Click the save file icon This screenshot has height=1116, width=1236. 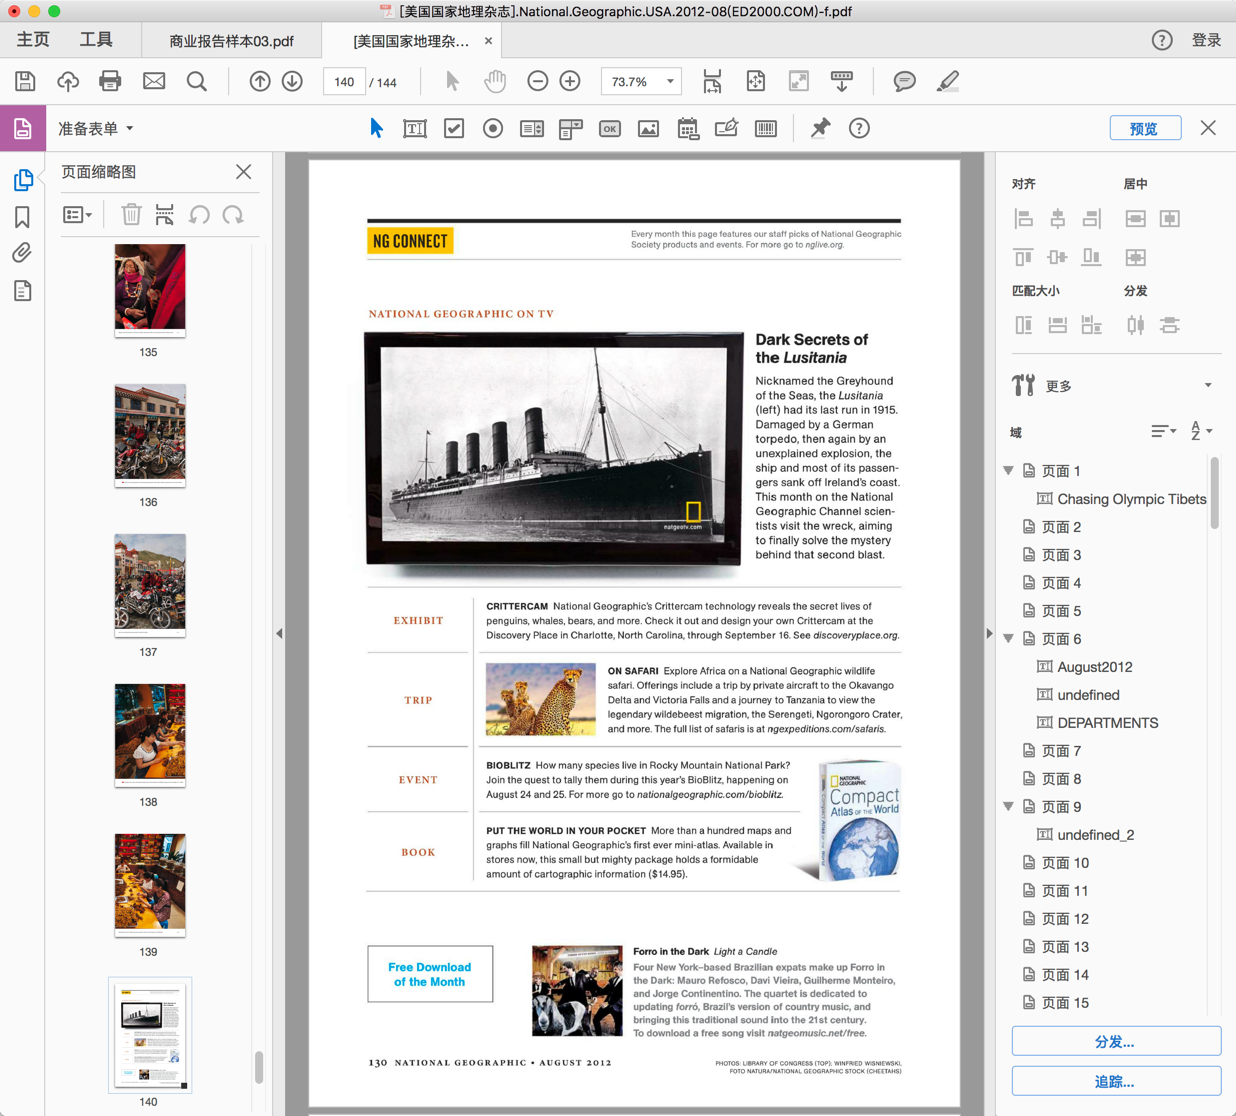click(x=25, y=81)
